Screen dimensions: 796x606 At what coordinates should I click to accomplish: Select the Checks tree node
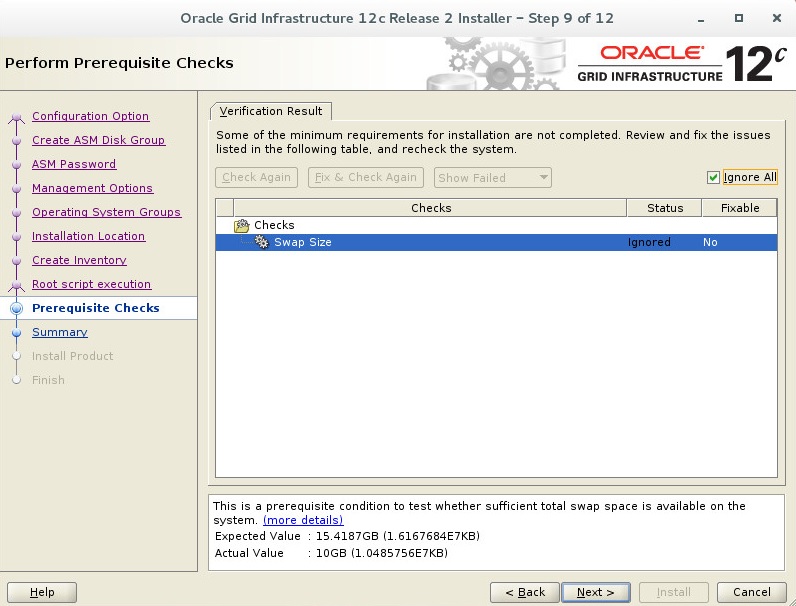274,225
